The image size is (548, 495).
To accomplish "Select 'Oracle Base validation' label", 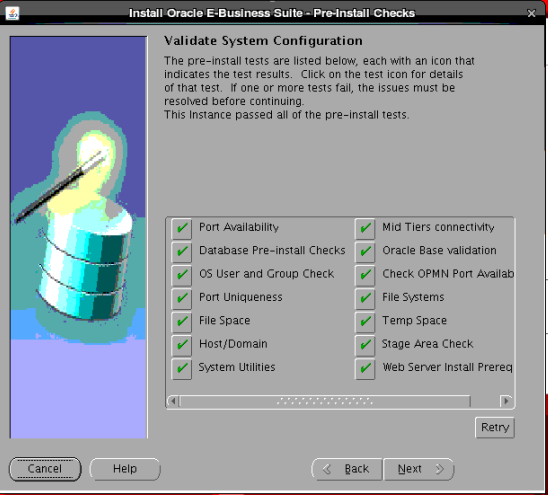I will coord(439,250).
